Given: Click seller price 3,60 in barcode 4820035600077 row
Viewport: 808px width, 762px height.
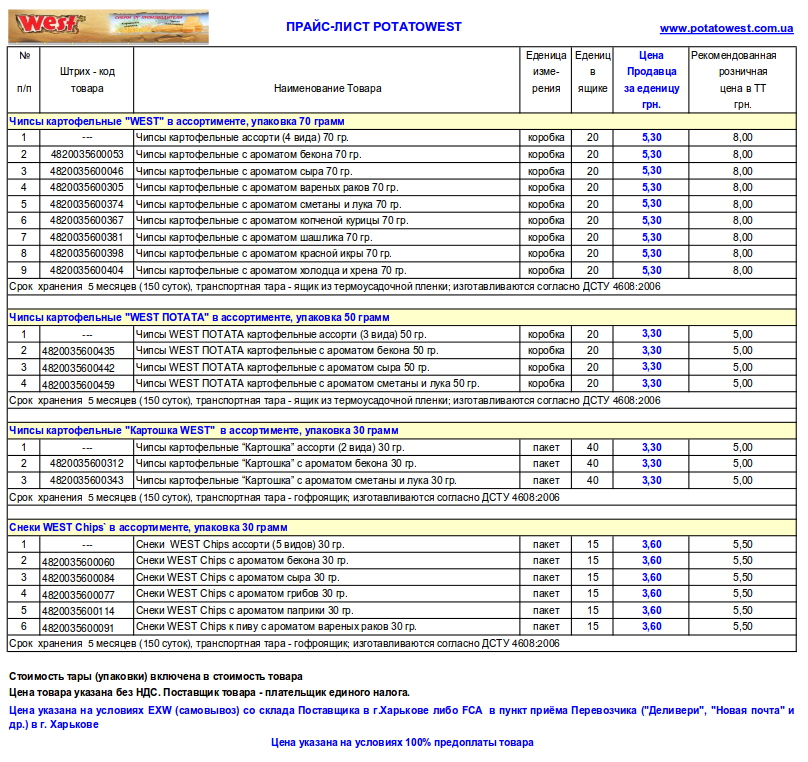Looking at the screenshot, I should point(652,594).
